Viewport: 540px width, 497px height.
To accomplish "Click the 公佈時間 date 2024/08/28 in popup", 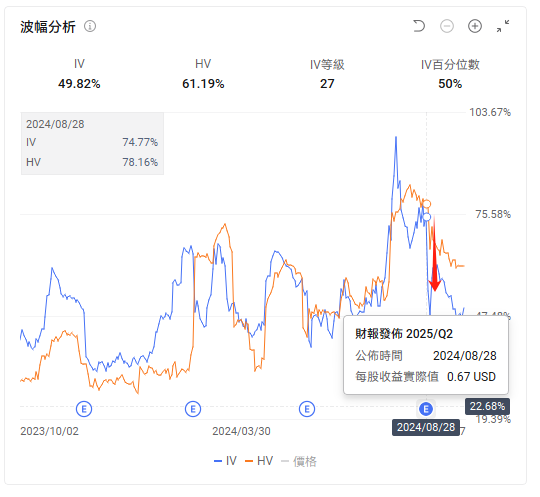I will [465, 356].
